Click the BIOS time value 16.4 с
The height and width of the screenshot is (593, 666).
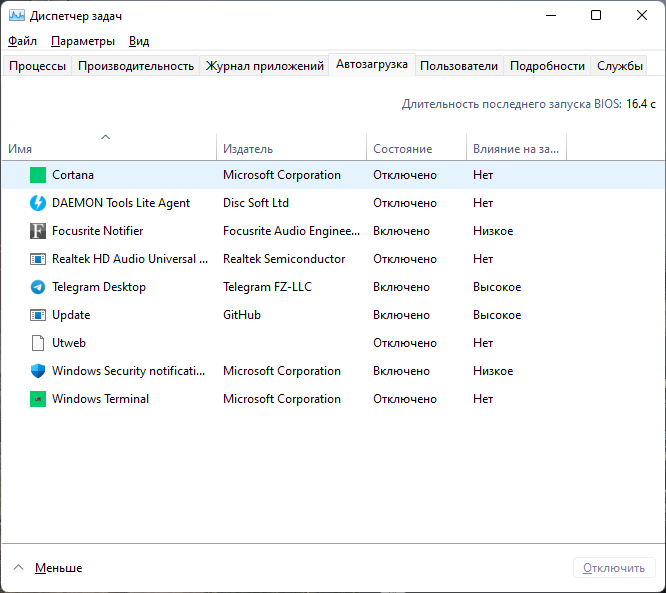tap(641, 104)
